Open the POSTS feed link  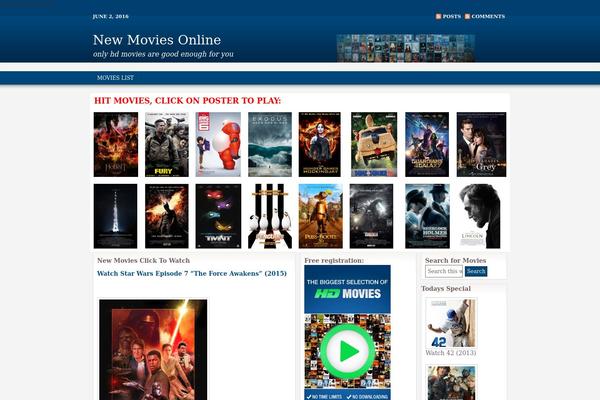pyautogui.click(x=452, y=16)
